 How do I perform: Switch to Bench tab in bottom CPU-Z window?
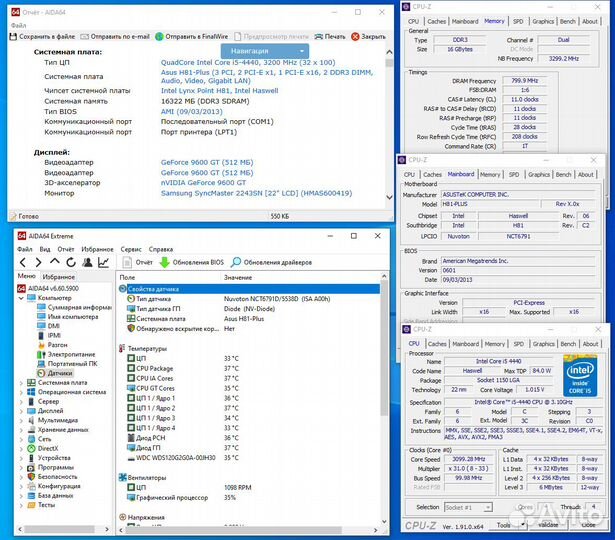point(568,344)
